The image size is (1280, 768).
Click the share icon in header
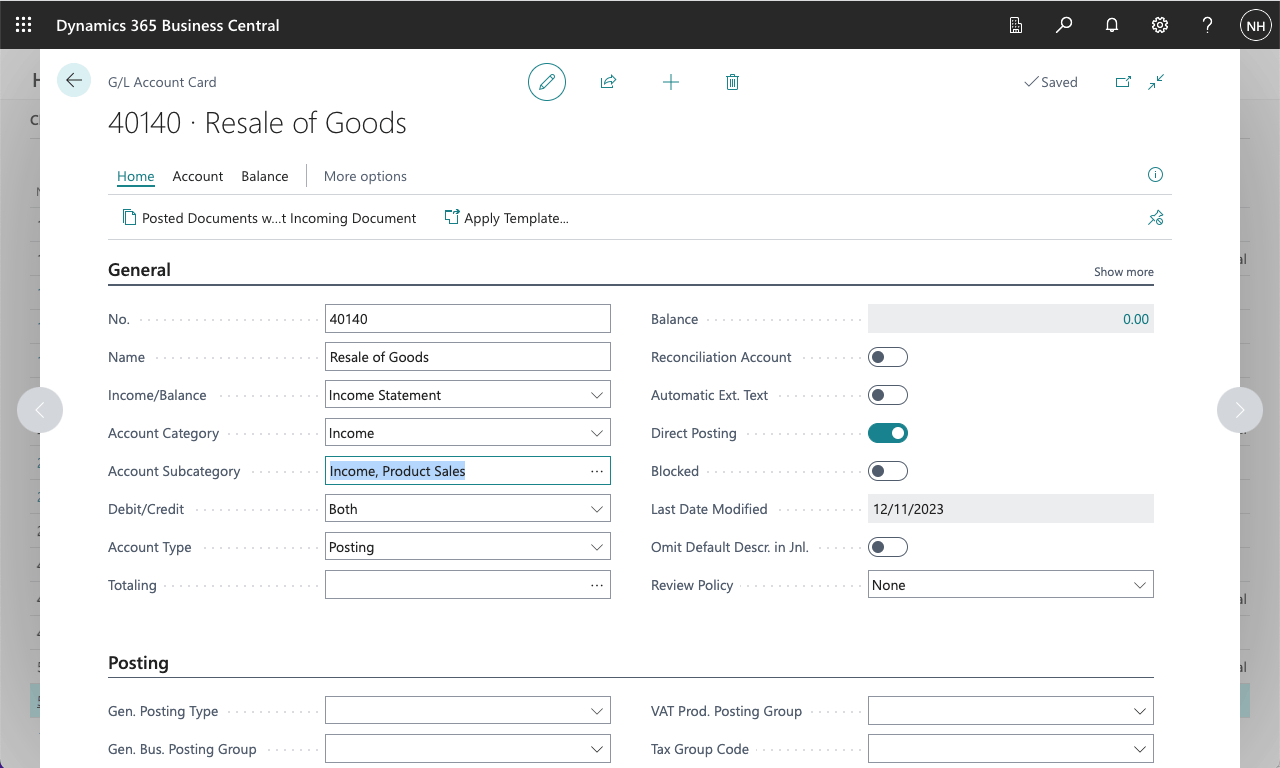[608, 82]
